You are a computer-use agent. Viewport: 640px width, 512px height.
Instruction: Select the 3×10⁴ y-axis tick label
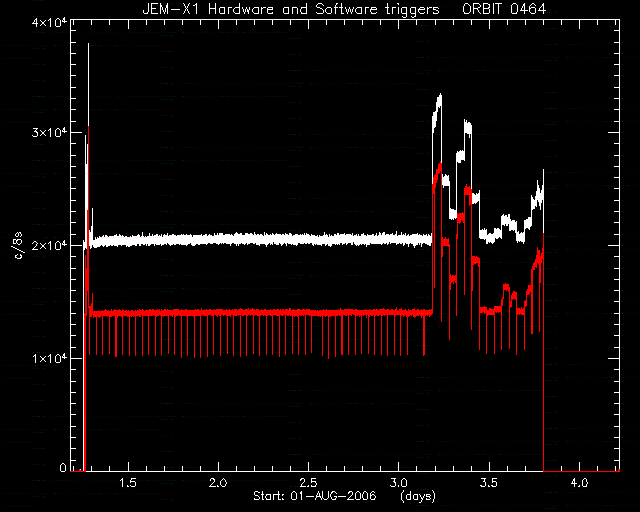[x=49, y=133]
